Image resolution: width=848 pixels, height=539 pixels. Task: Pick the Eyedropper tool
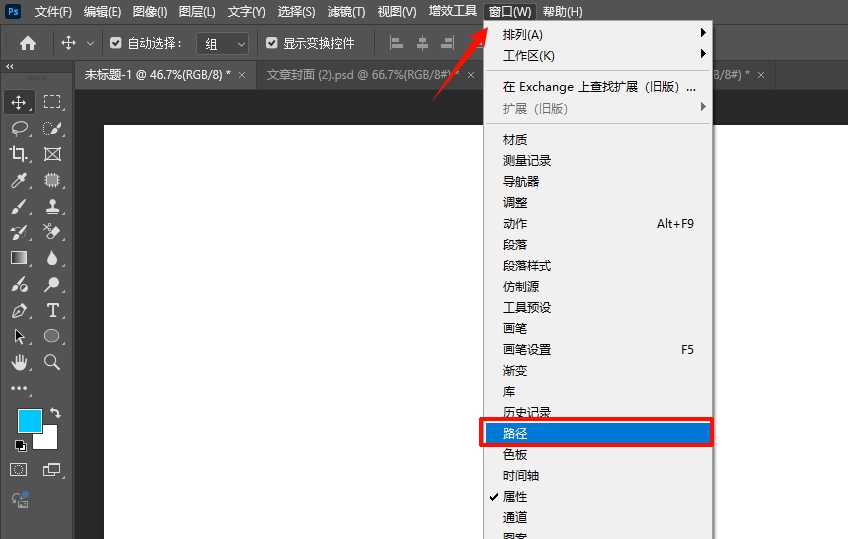click(19, 180)
